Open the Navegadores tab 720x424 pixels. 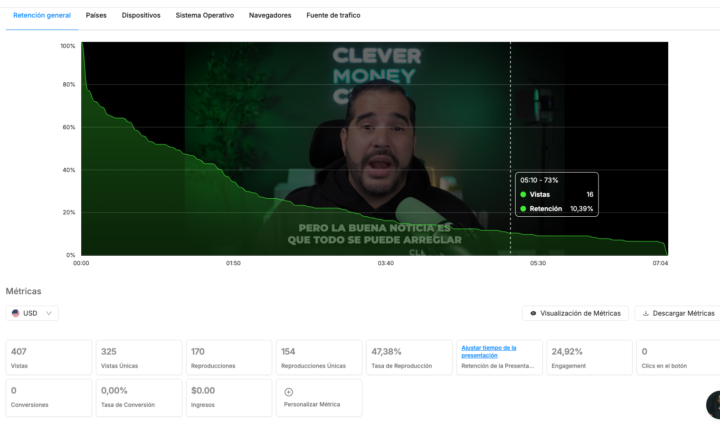point(270,16)
